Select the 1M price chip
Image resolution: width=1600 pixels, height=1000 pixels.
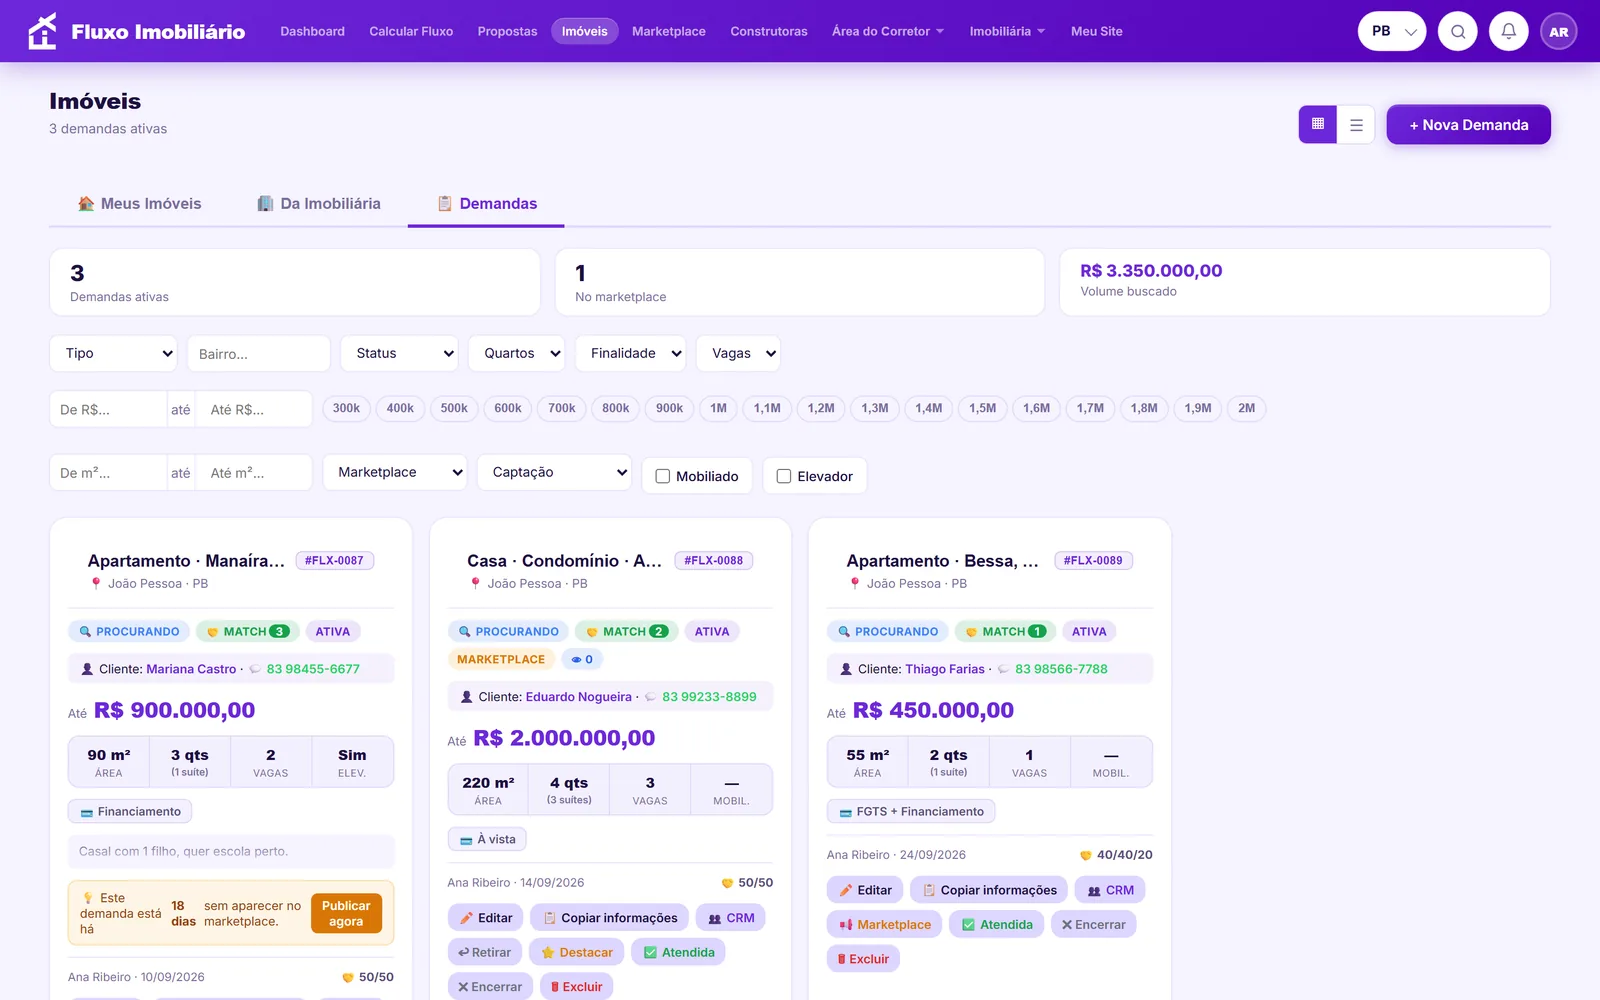[x=718, y=408]
